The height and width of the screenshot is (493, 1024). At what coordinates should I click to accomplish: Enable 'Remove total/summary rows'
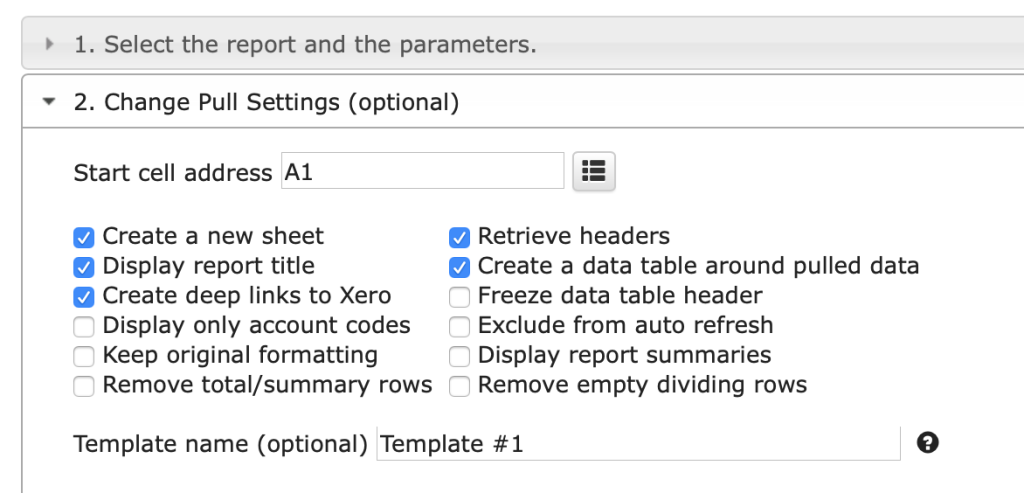pyautogui.click(x=84, y=386)
